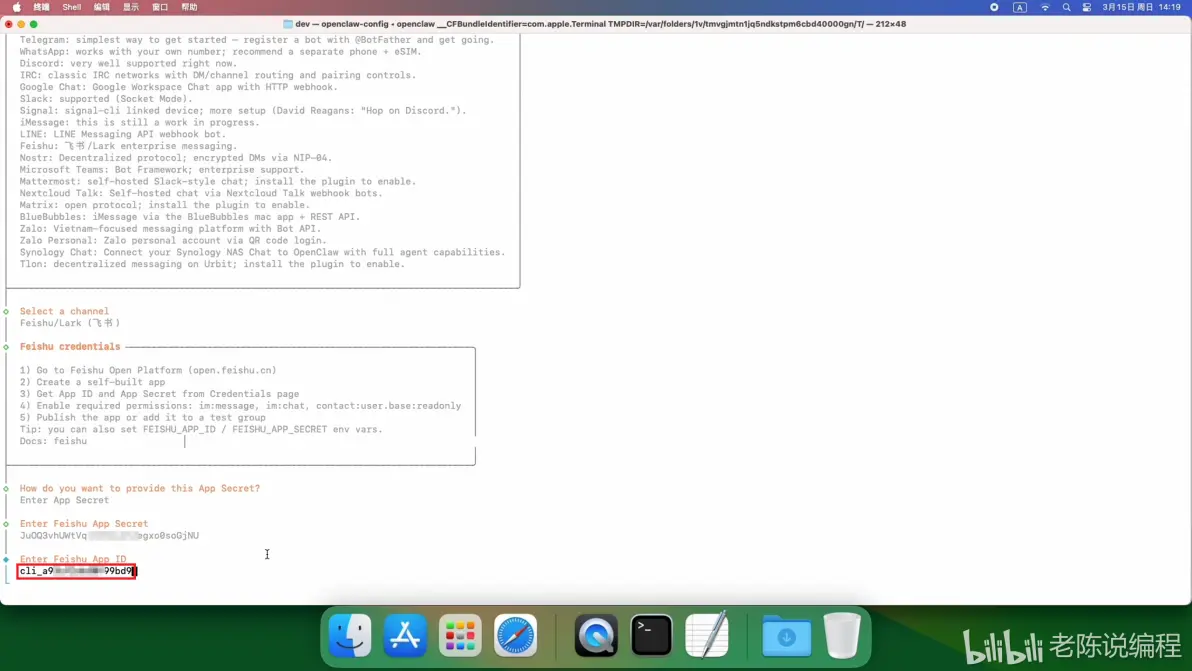Show the date and time panel
The height and width of the screenshot is (671, 1192).
[x=1141, y=7]
